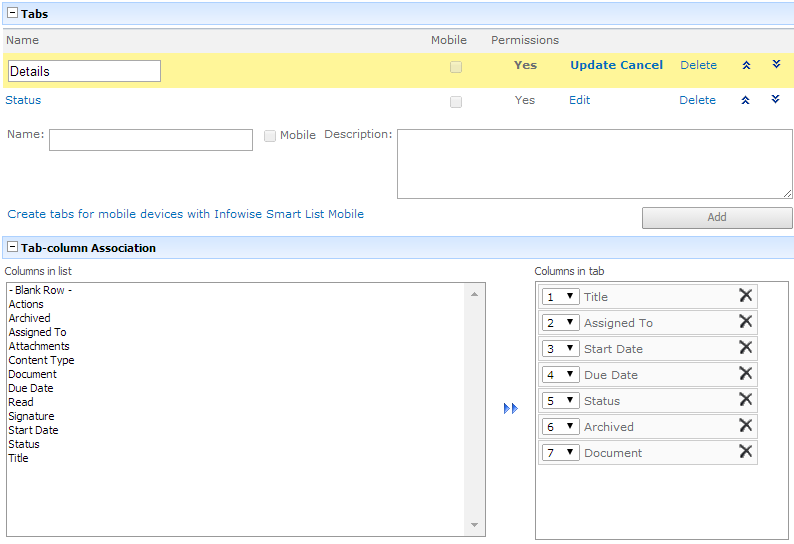This screenshot has width=794, height=544.
Task: Open order dropdown for Due Date
Action: [561, 374]
